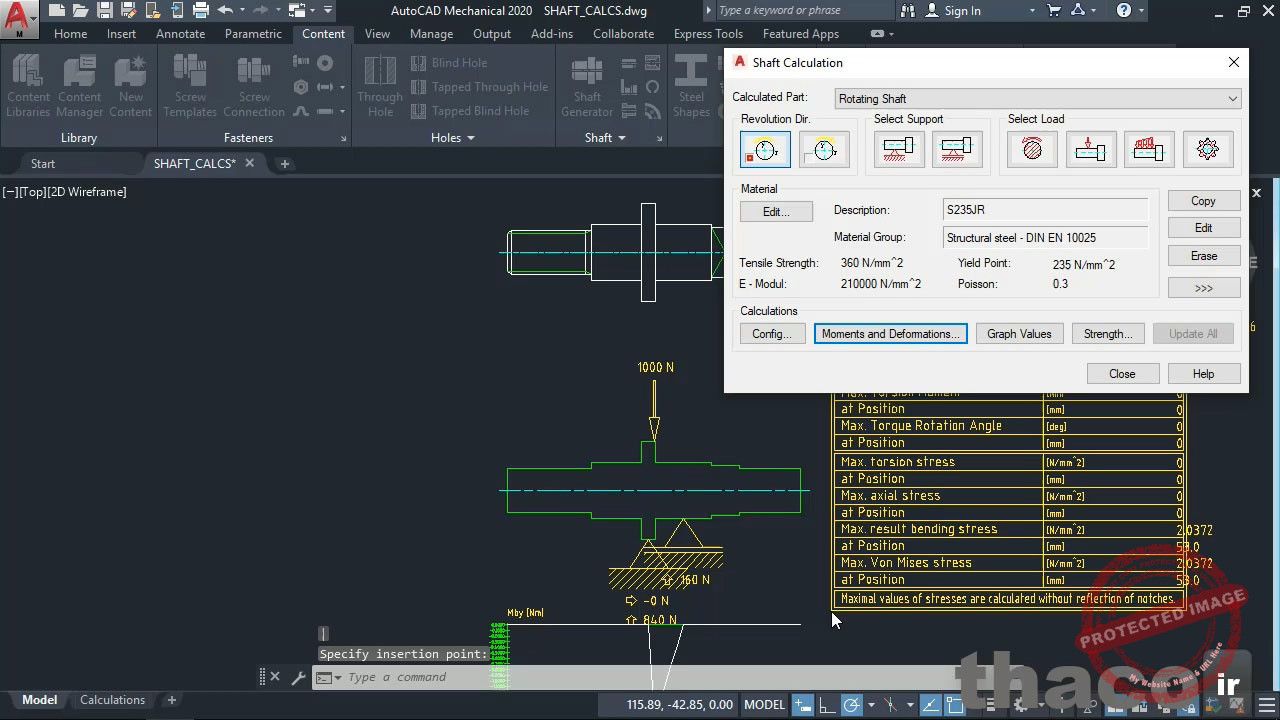
Task: Click the Config... button
Action: pyautogui.click(x=772, y=334)
